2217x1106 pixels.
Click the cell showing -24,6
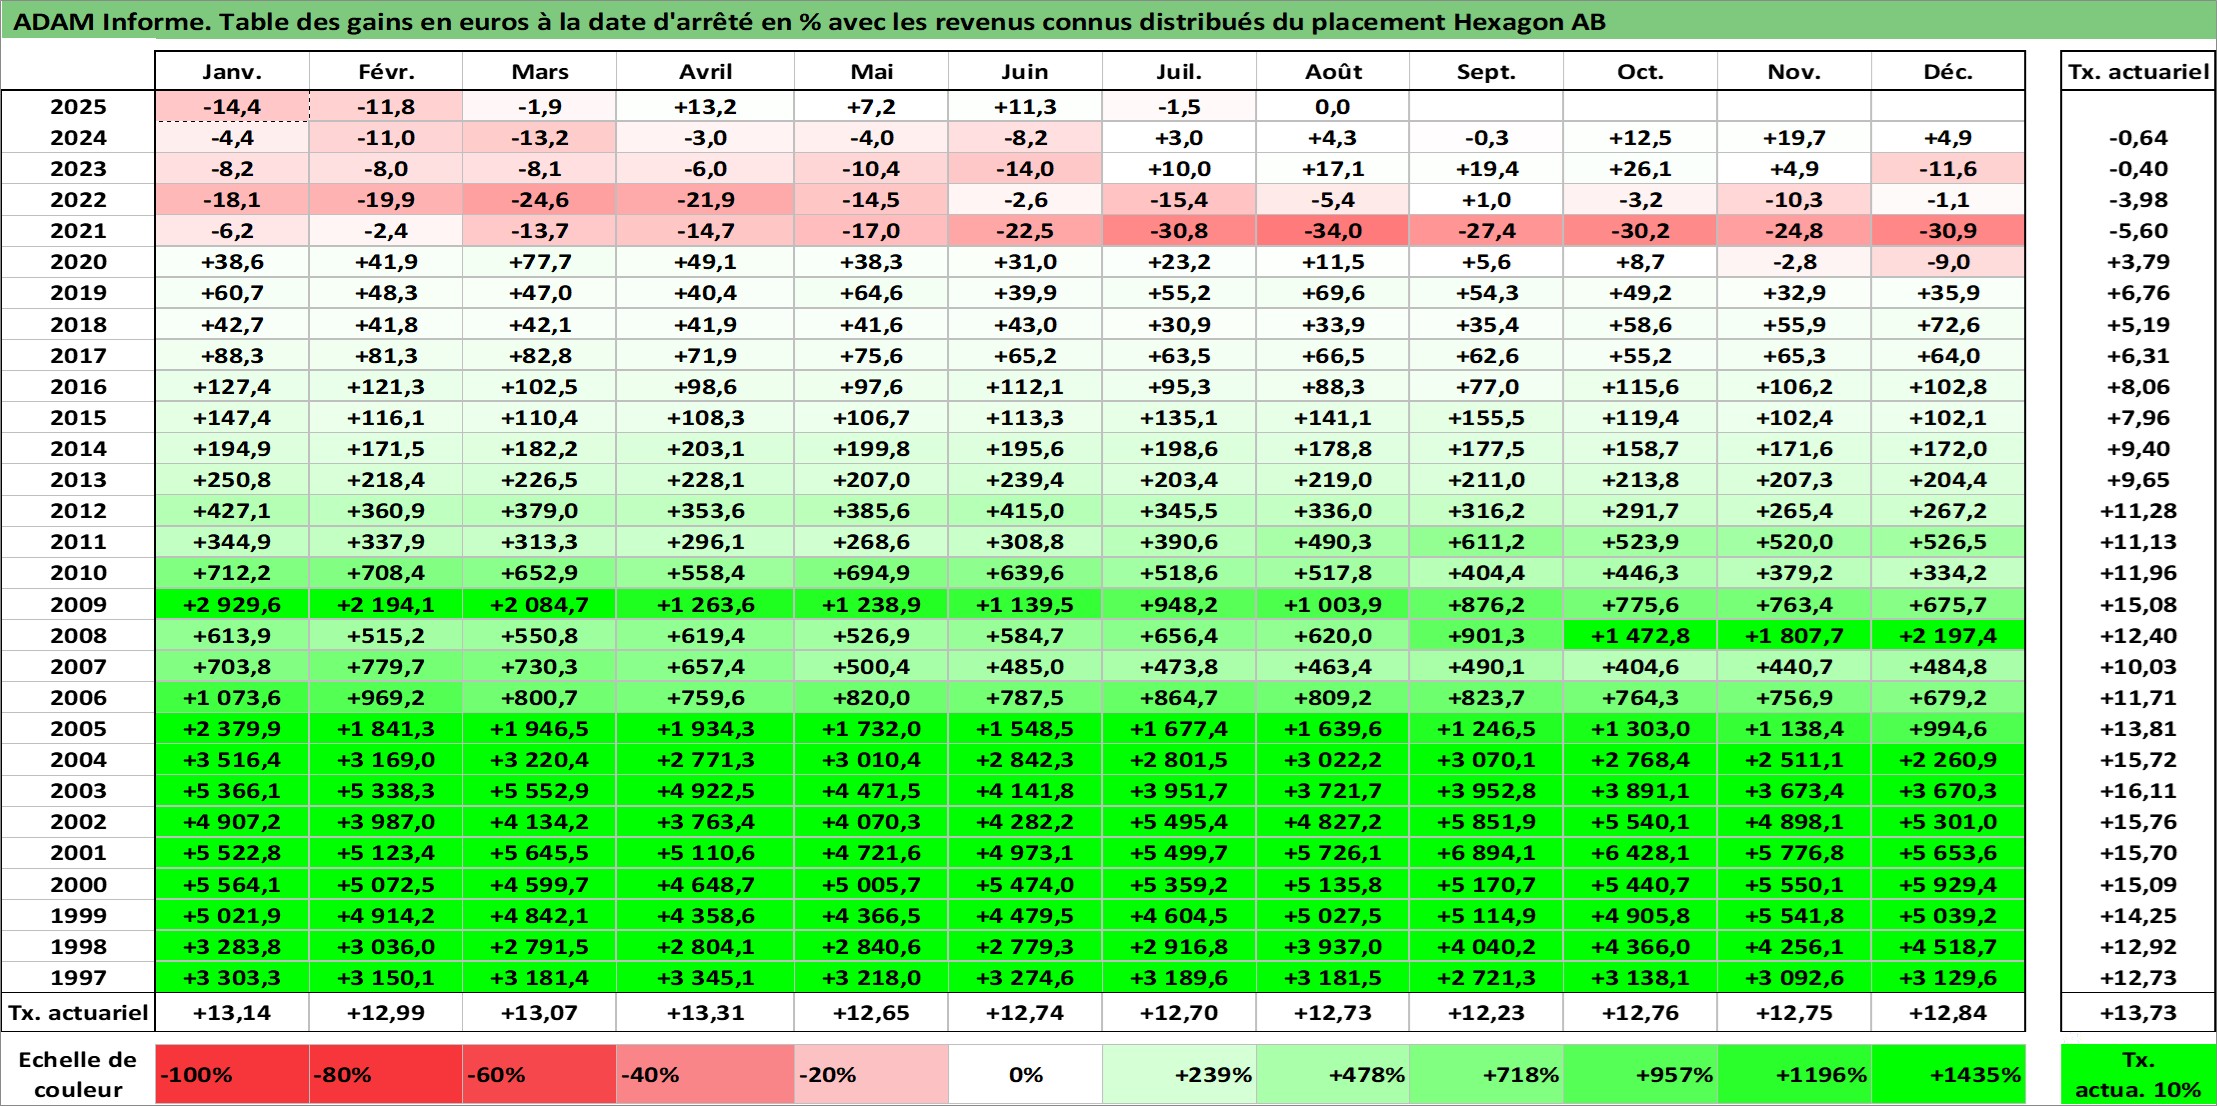[x=539, y=200]
